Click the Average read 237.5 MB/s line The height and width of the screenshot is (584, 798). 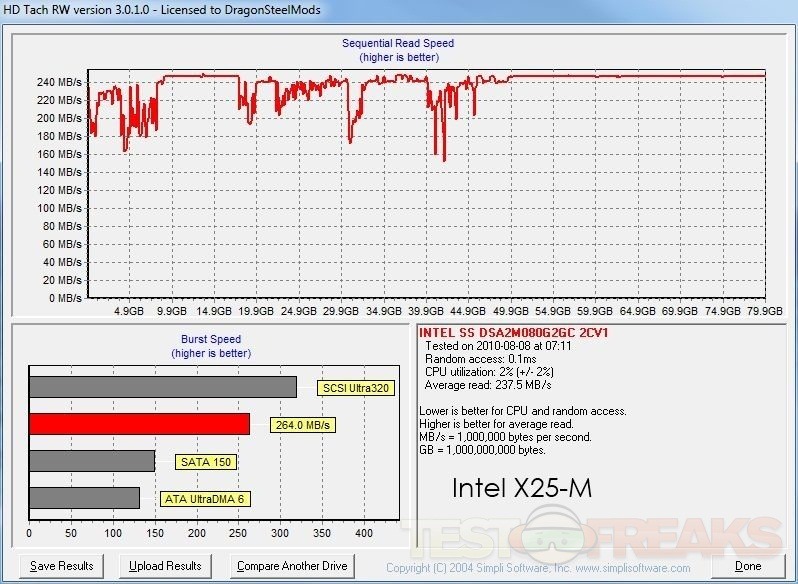(502, 385)
